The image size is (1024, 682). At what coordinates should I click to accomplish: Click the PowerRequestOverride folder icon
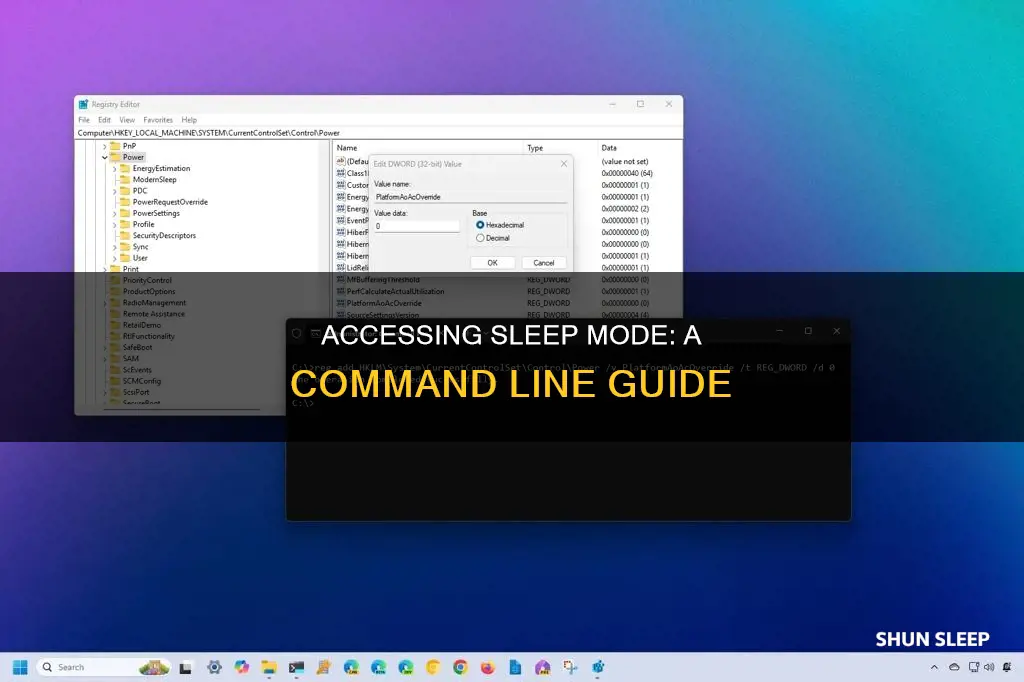pyautogui.click(x=125, y=202)
